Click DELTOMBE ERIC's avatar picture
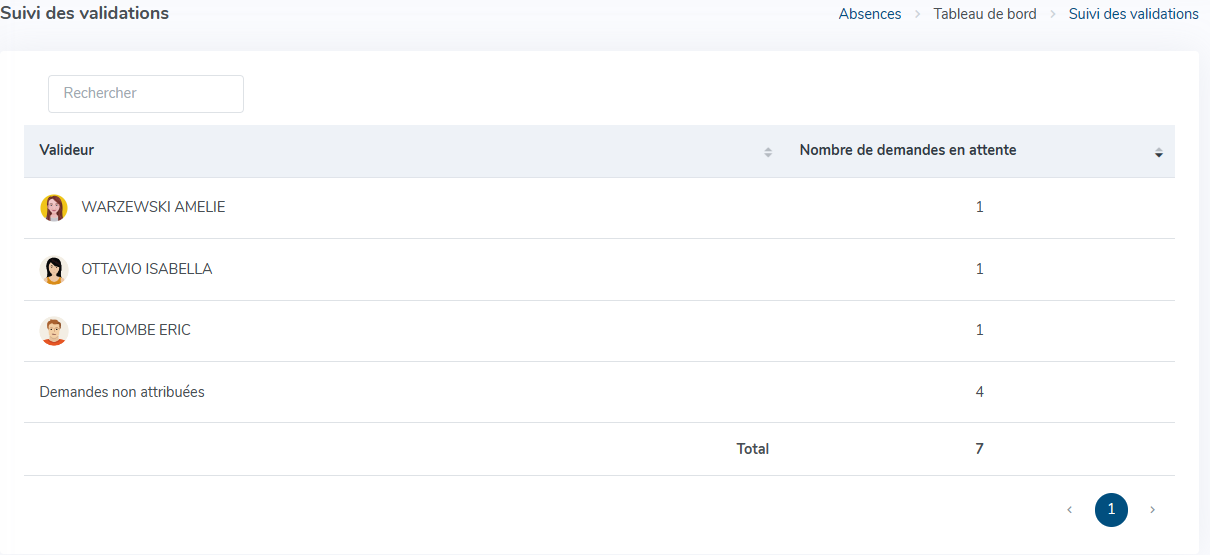The image size is (1210, 555). coord(54,331)
